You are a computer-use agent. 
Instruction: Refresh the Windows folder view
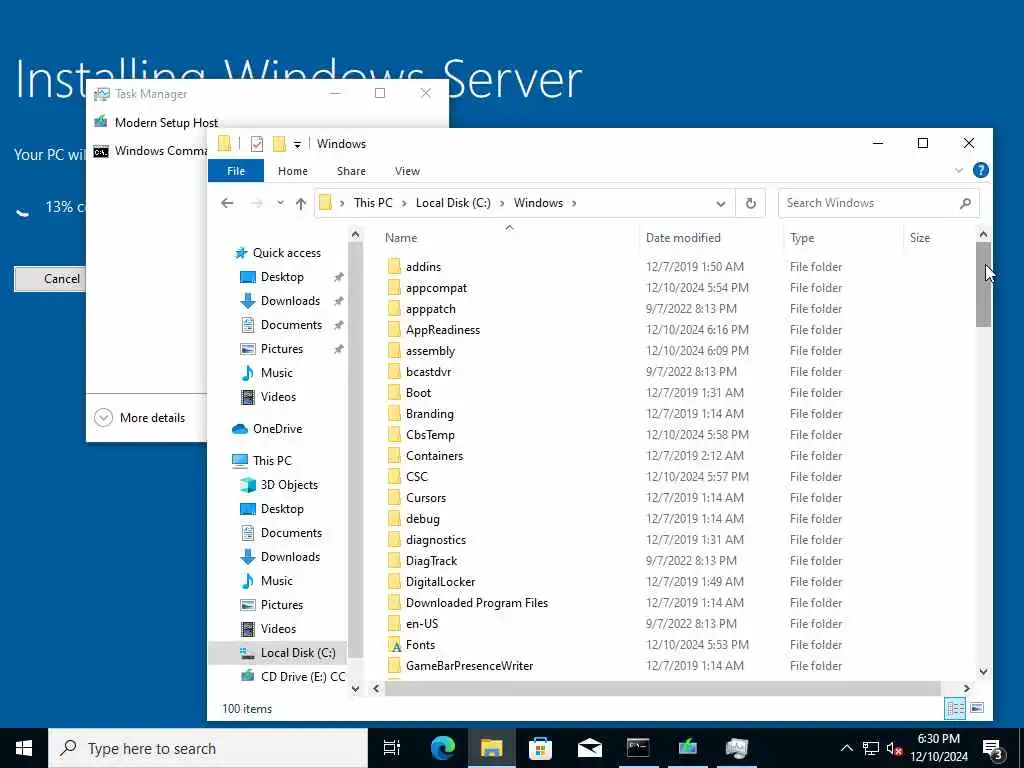[750, 203]
